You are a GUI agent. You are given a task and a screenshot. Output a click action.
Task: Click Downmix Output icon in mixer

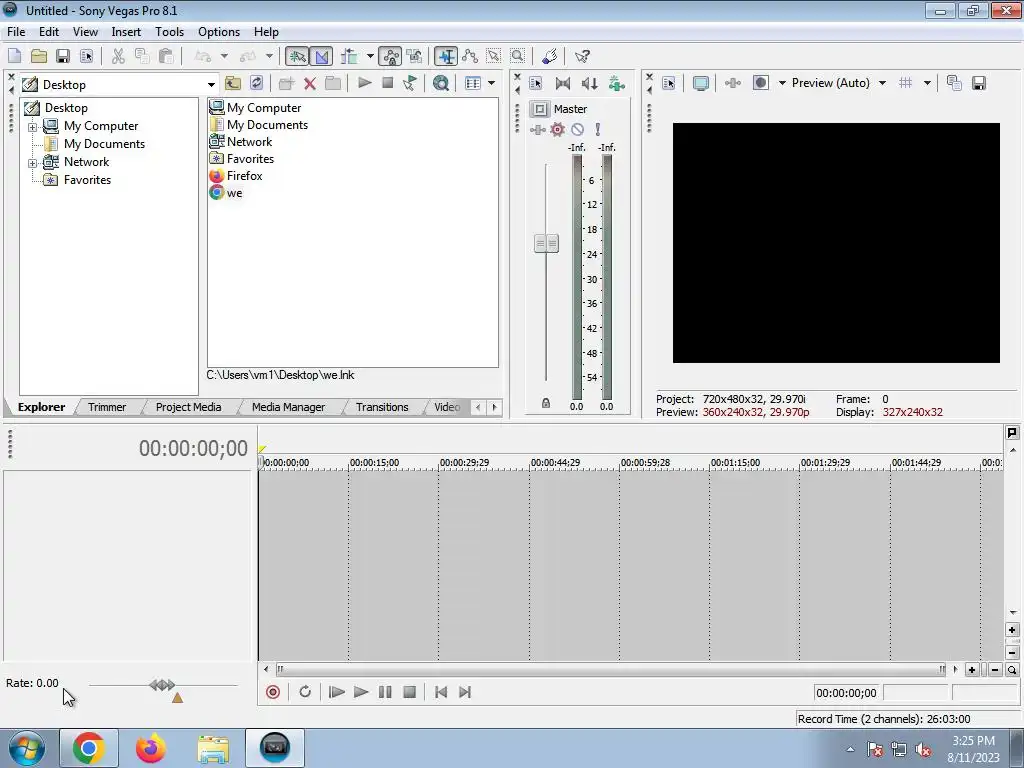tap(562, 83)
